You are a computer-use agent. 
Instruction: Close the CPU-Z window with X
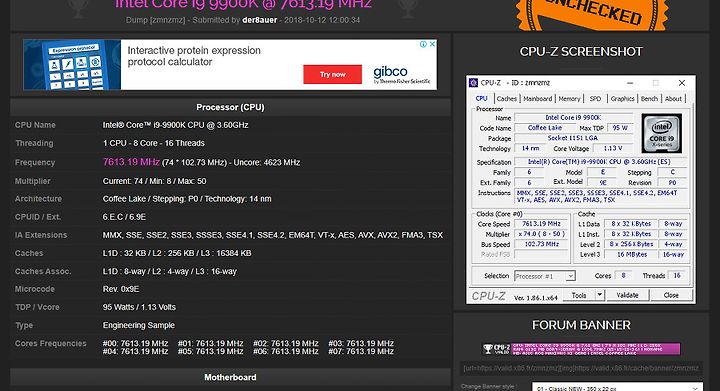point(682,83)
